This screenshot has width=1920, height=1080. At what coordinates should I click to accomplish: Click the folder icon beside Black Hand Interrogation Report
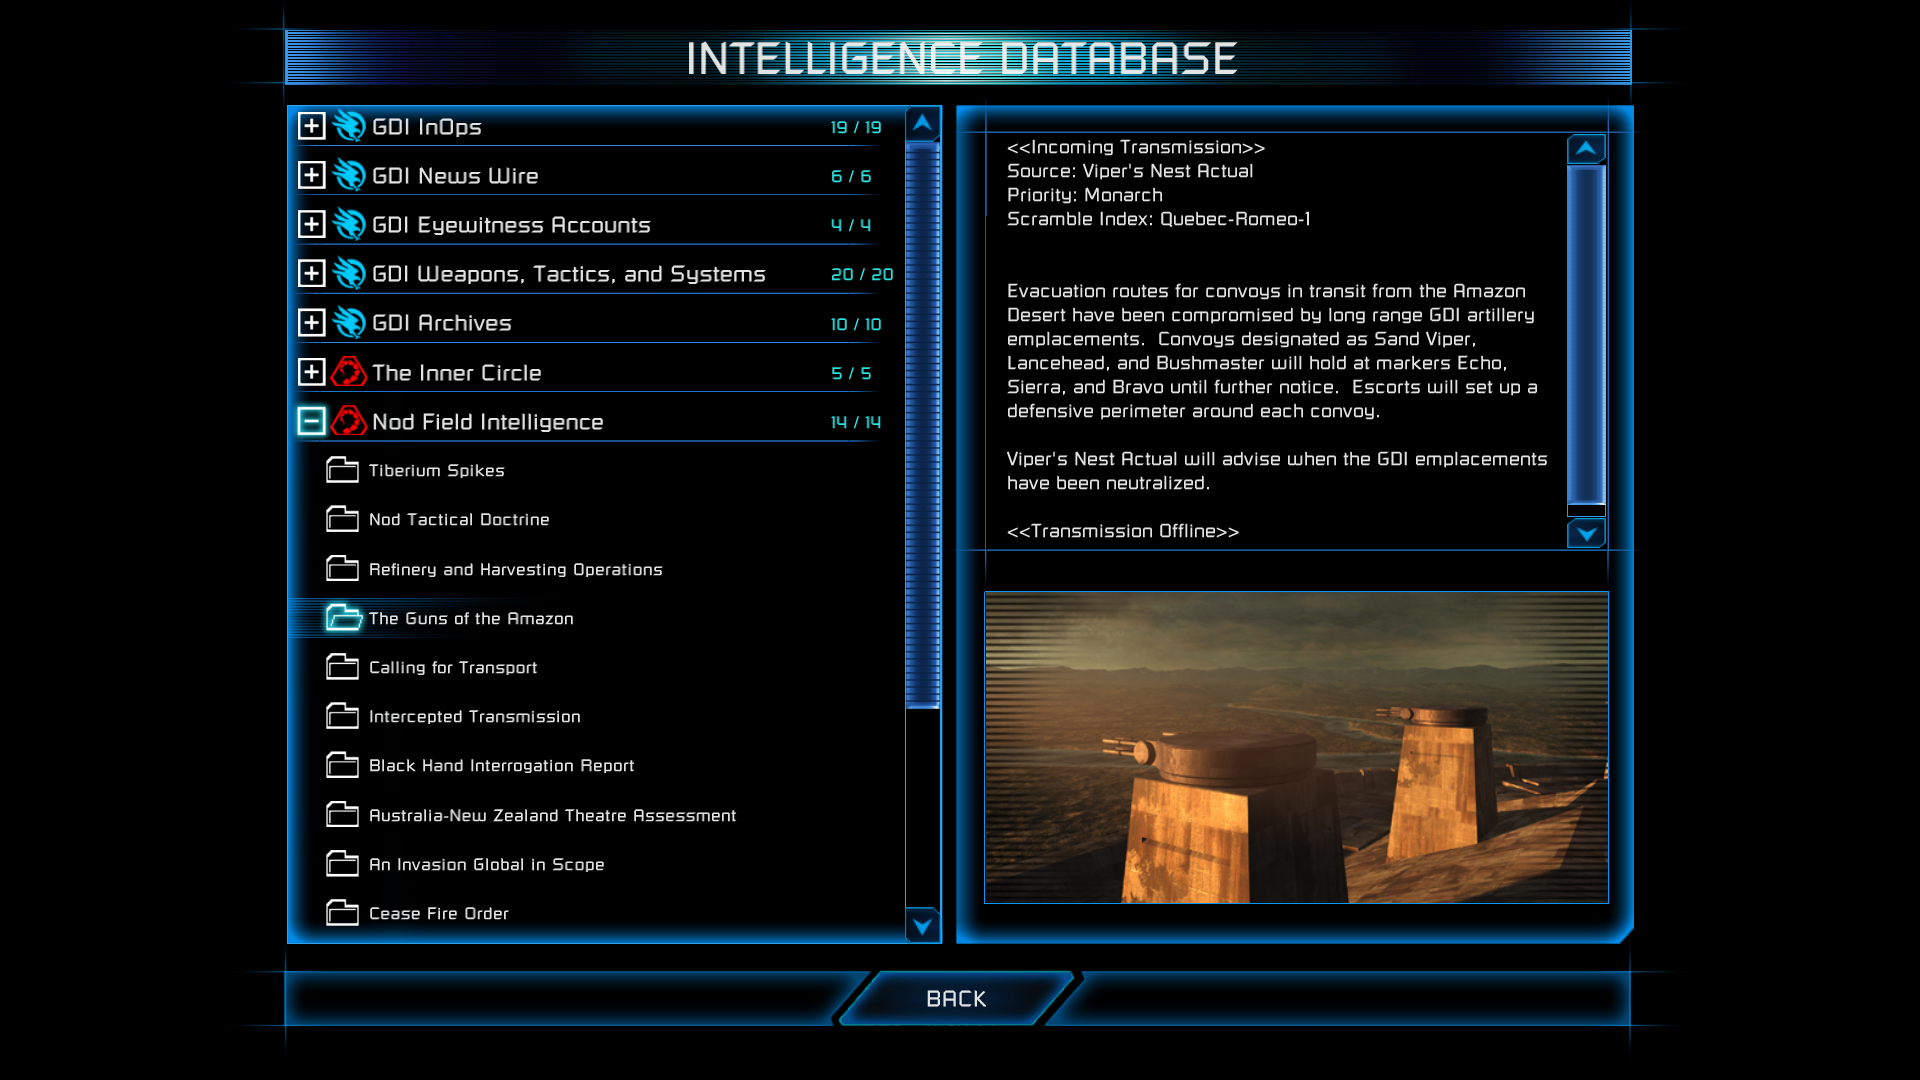[342, 765]
